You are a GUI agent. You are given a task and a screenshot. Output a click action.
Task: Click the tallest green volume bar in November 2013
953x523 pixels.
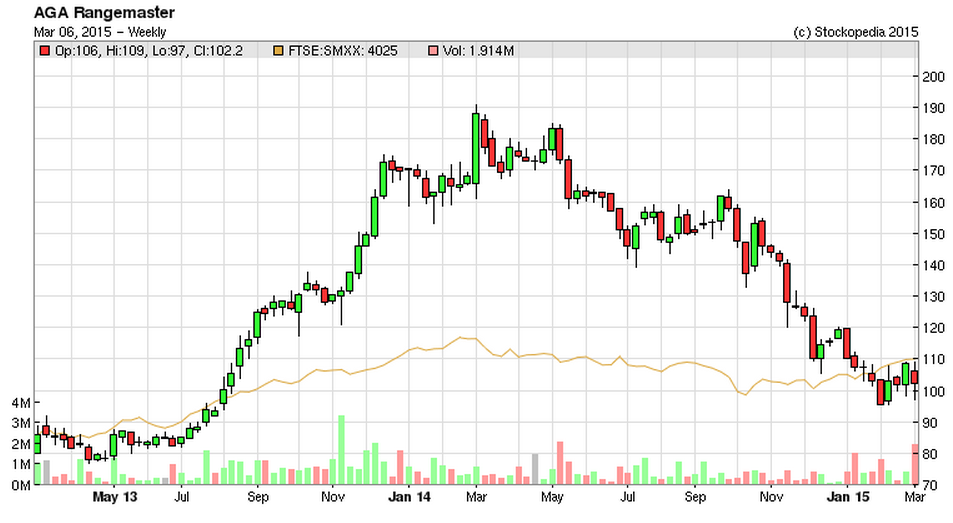(x=341, y=450)
